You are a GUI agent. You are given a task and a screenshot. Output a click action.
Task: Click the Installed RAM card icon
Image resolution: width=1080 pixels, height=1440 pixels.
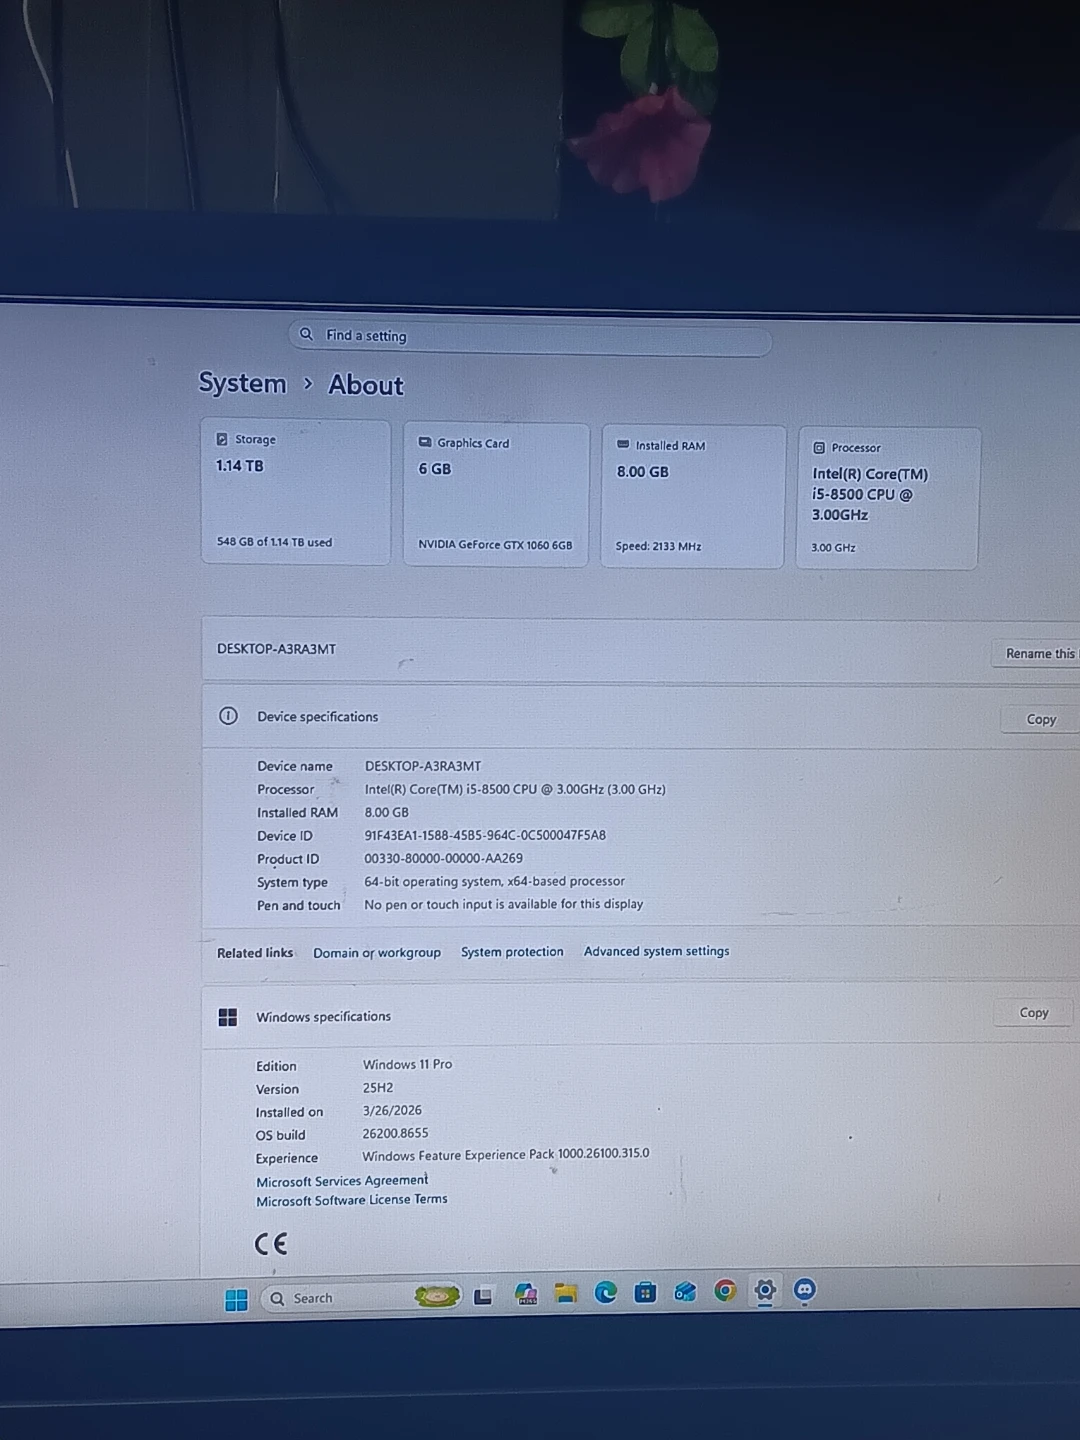[x=623, y=444]
